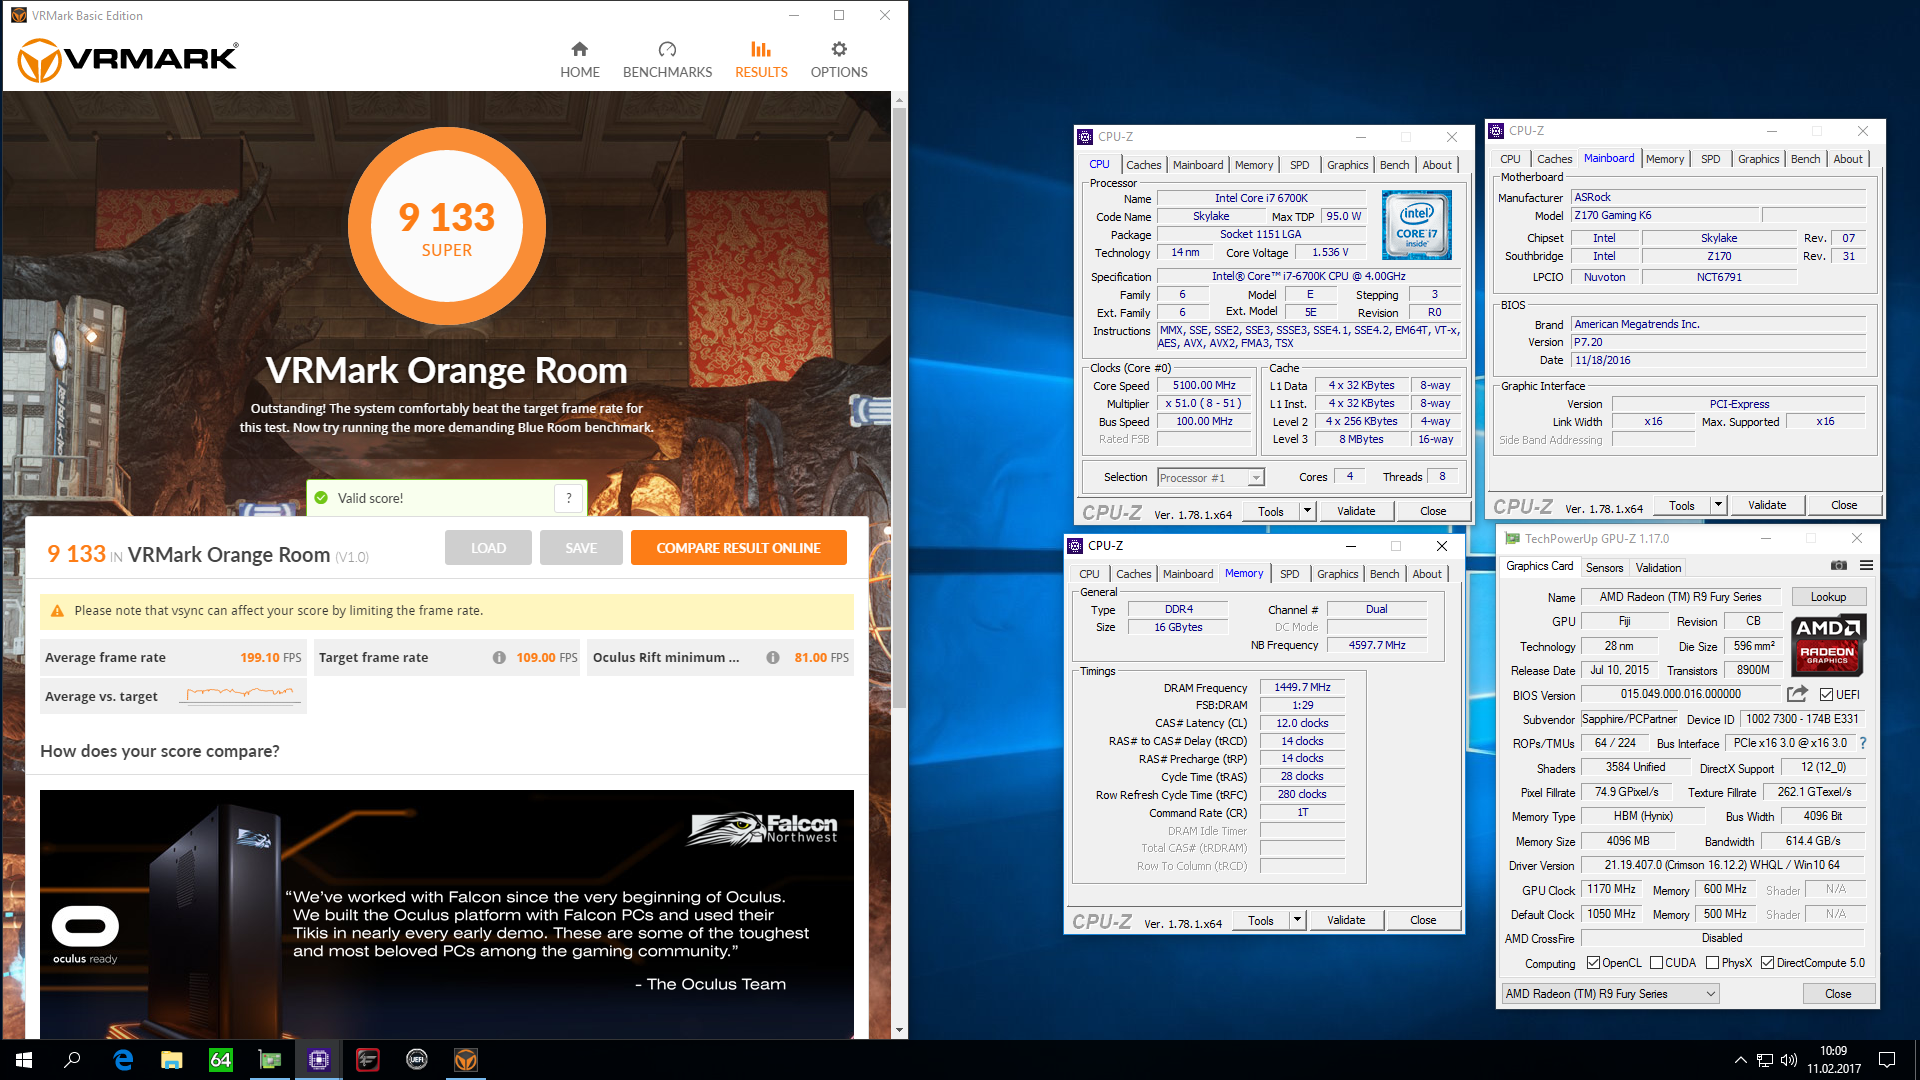Click the Bus Interface question mark in GPU-Z
1920x1080 pixels.
1863,743
